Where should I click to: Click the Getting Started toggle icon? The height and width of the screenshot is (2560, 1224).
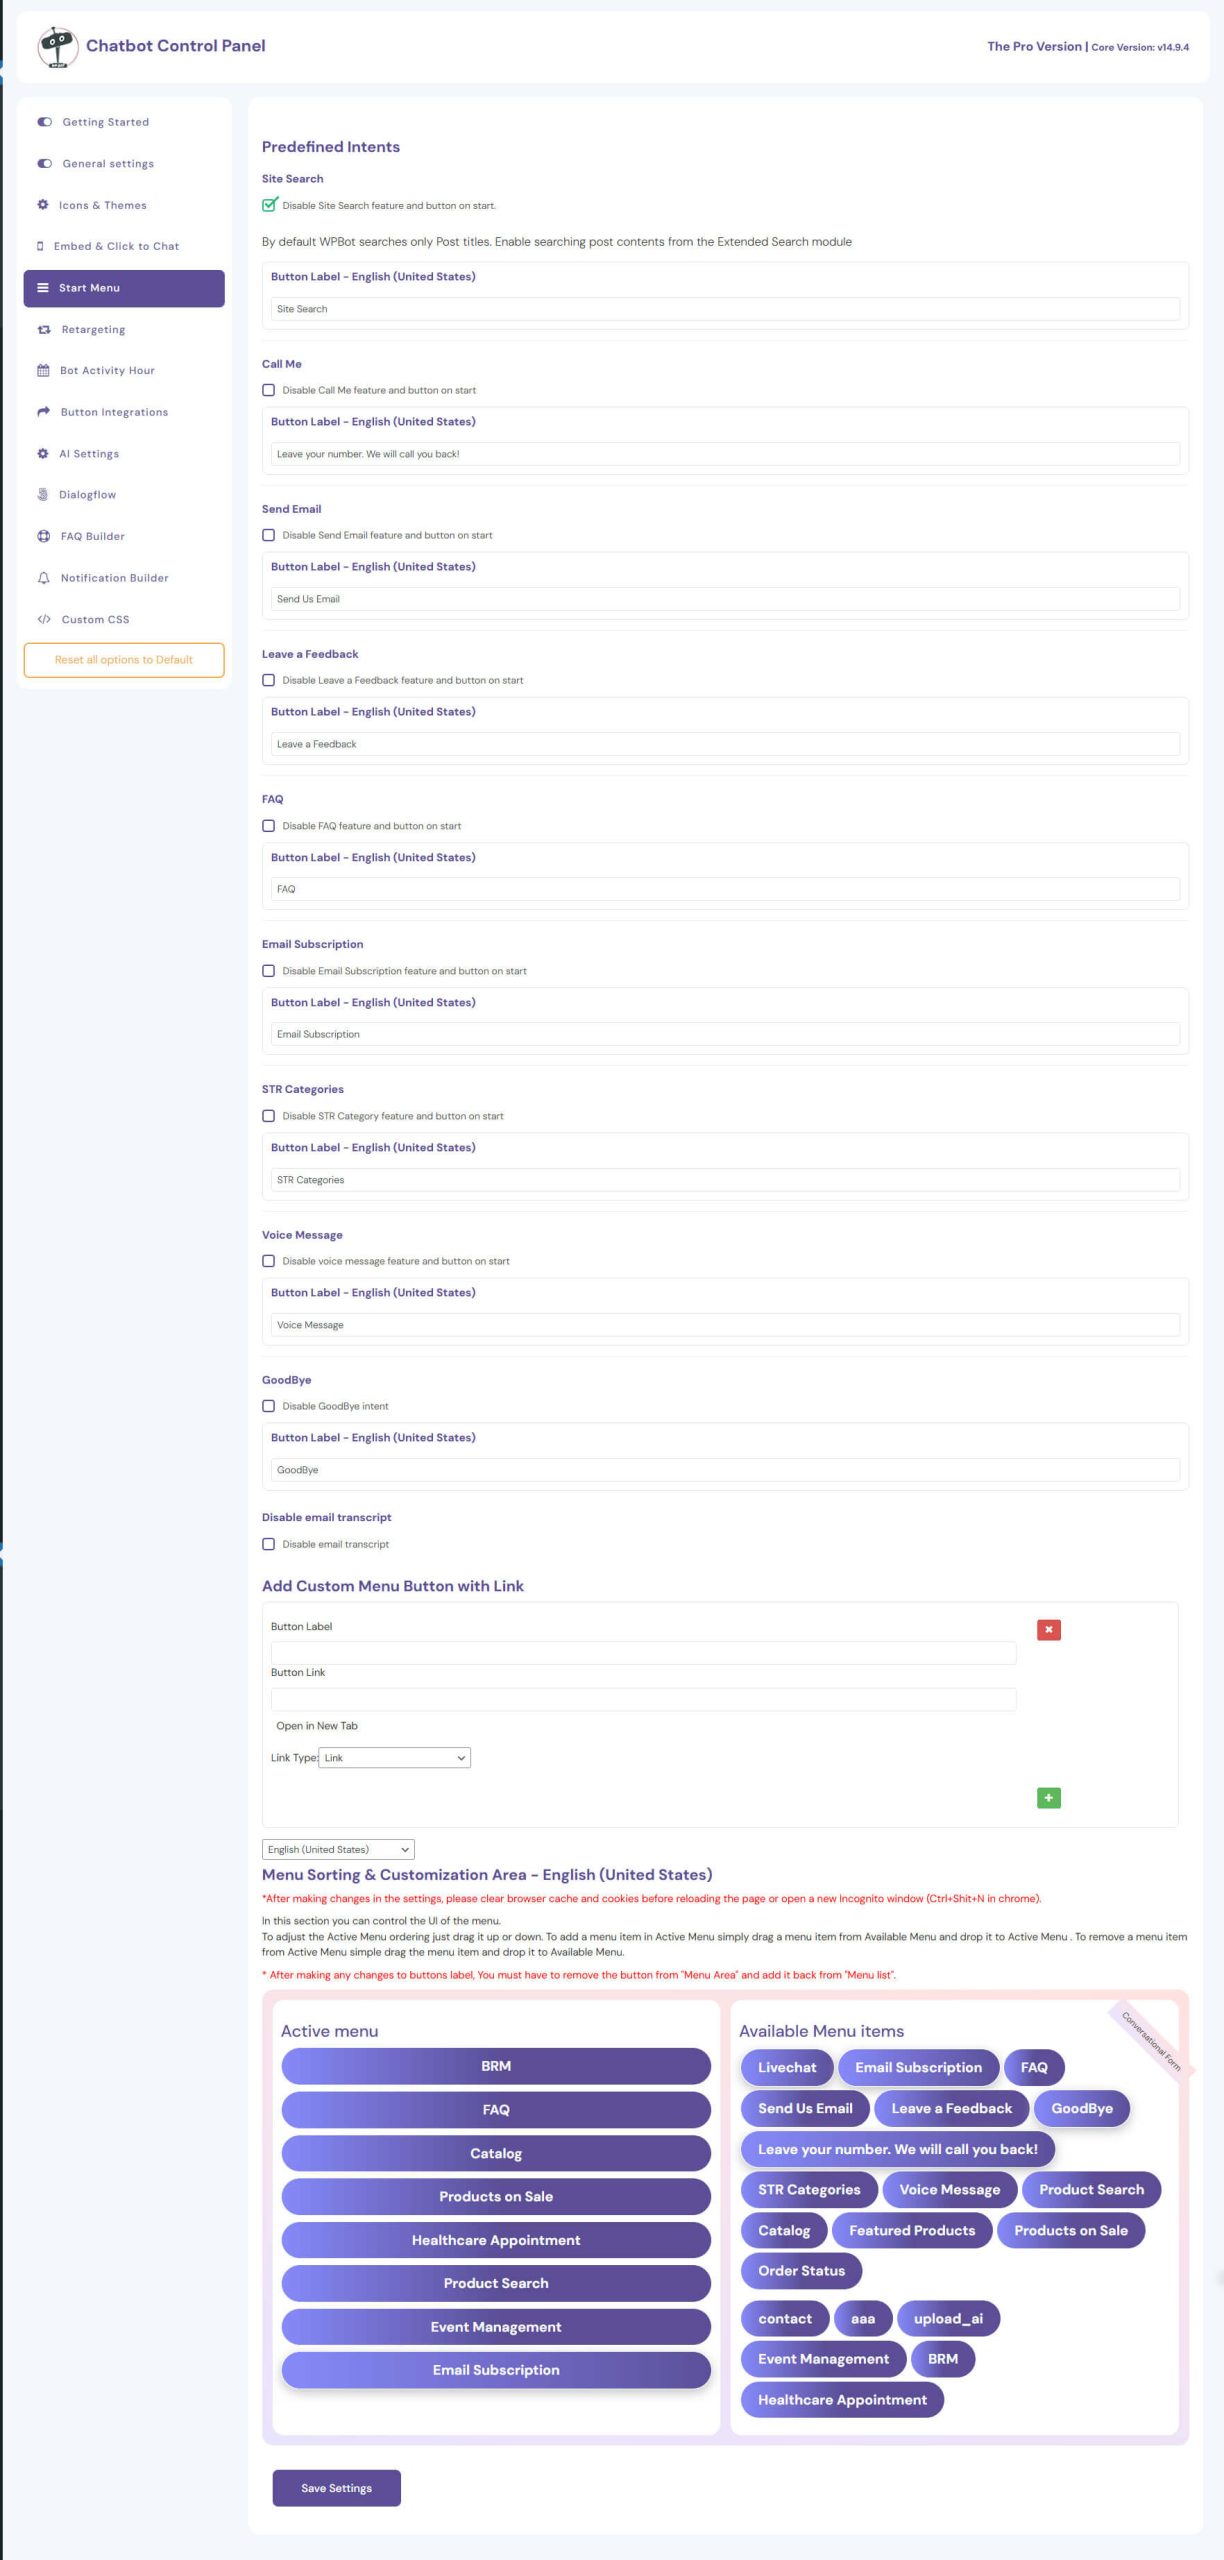click(x=44, y=122)
